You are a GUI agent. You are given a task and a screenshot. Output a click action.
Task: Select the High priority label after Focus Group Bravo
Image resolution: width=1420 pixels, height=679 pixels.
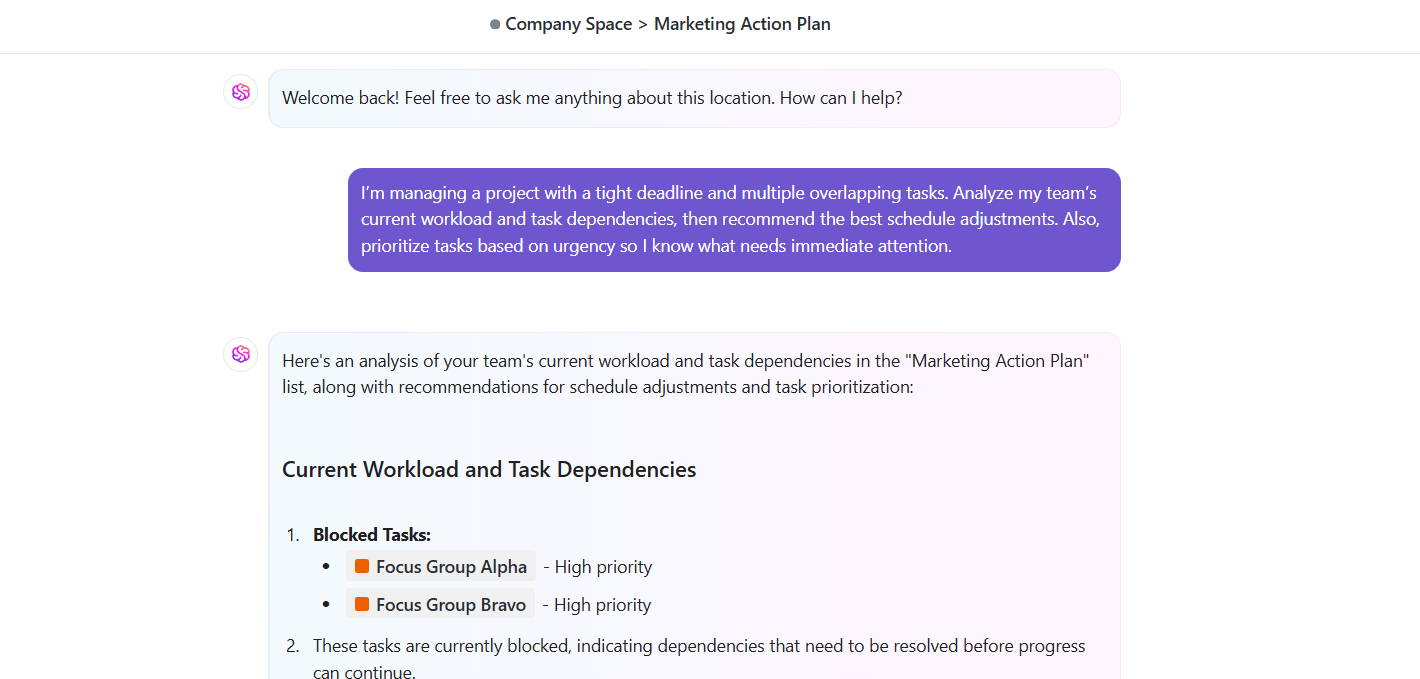(x=596, y=605)
